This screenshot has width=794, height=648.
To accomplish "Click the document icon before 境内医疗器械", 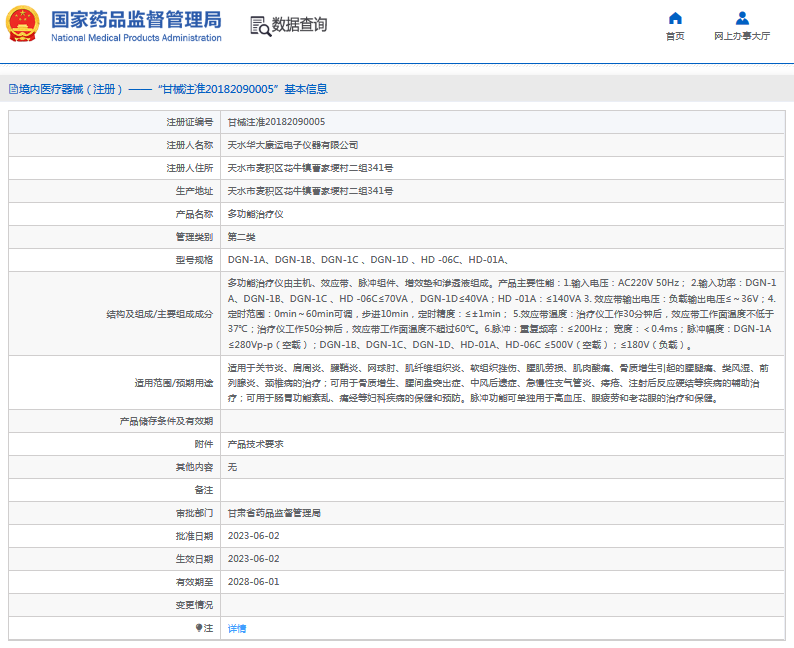I will click(x=13, y=90).
